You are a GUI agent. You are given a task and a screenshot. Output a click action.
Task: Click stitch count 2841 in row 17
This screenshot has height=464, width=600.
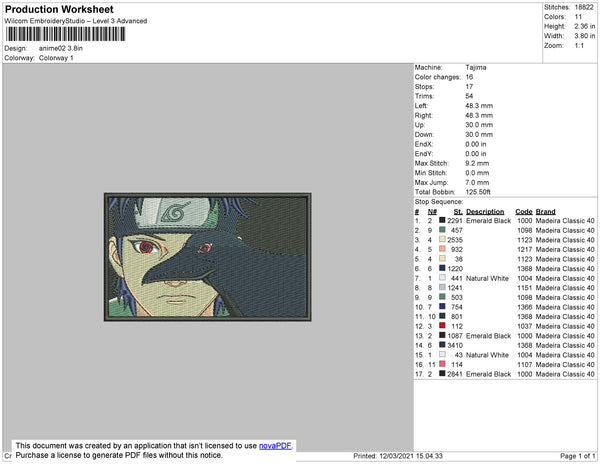[x=455, y=374]
